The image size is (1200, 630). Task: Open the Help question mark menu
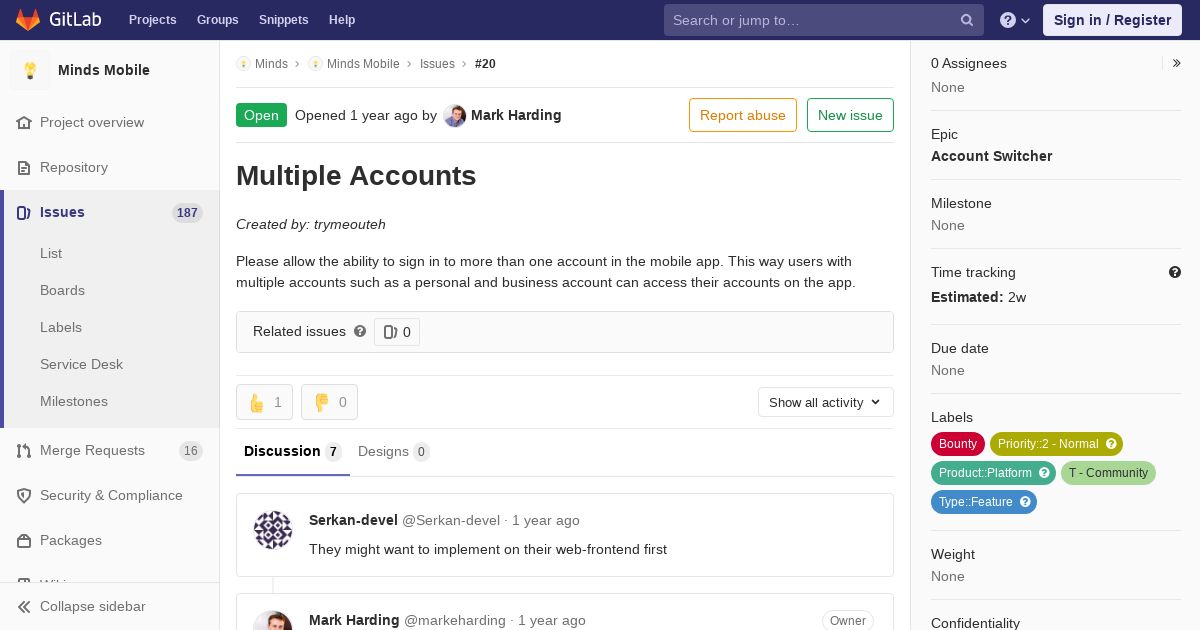(1015, 20)
